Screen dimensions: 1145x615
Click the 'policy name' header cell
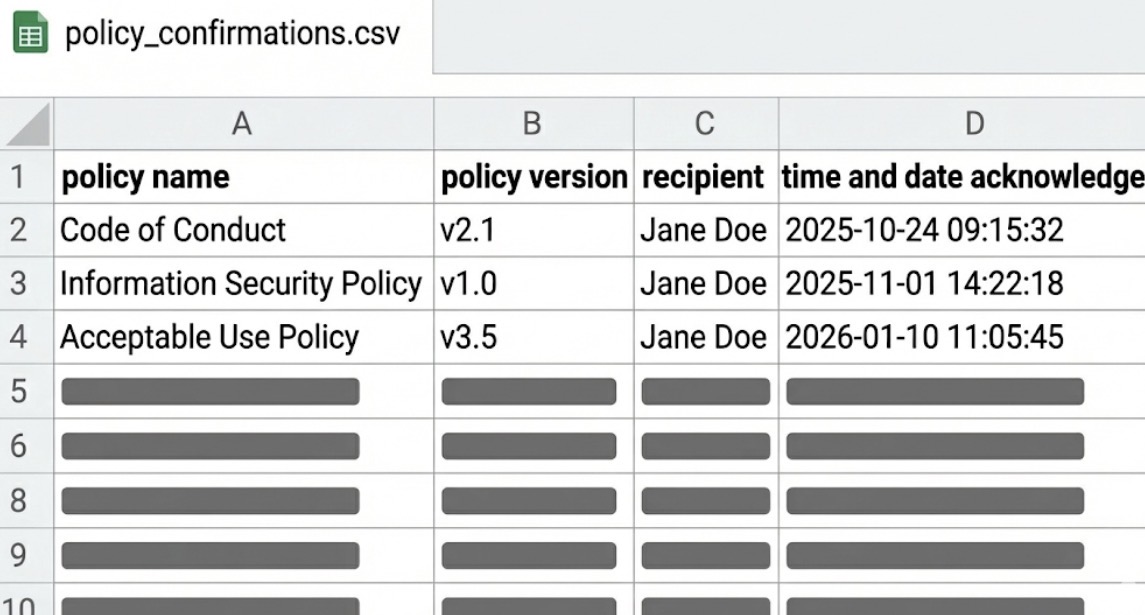tap(243, 177)
